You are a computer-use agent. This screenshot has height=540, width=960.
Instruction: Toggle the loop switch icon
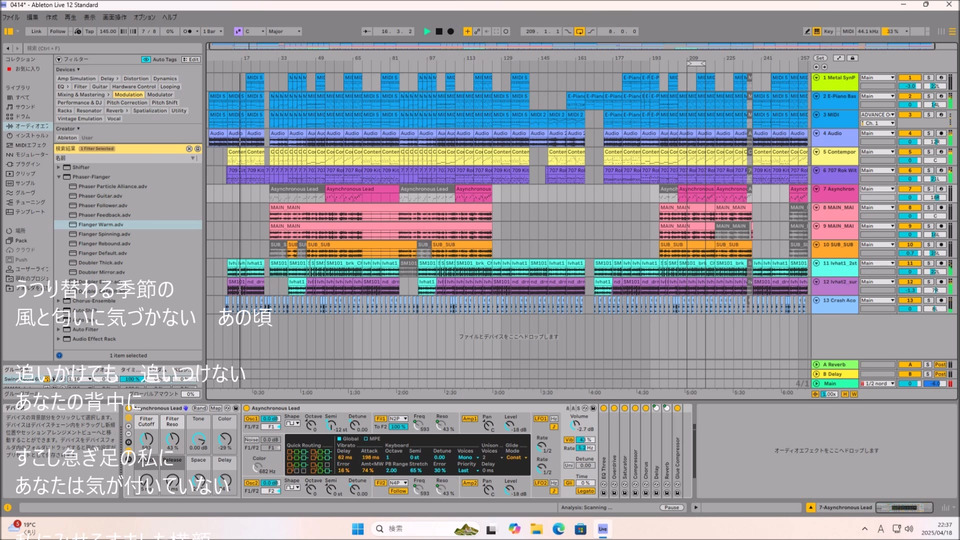(579, 31)
